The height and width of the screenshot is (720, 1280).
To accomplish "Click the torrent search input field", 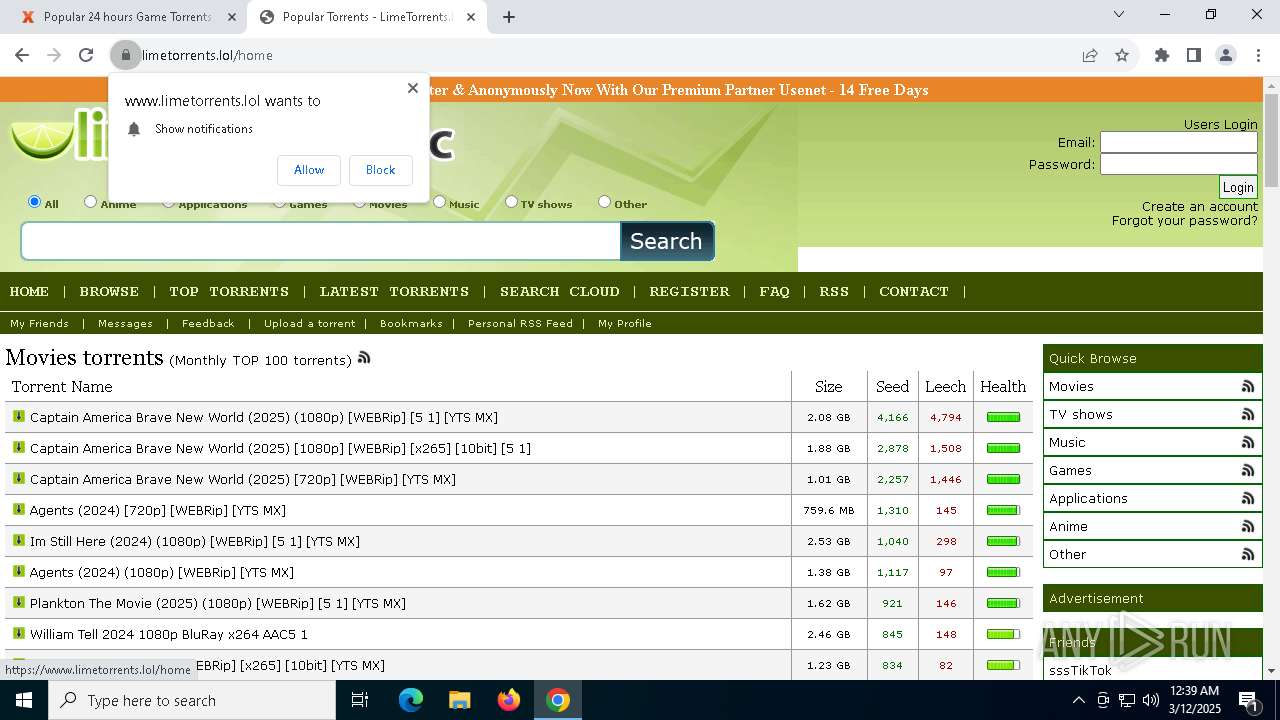I will [x=321, y=241].
